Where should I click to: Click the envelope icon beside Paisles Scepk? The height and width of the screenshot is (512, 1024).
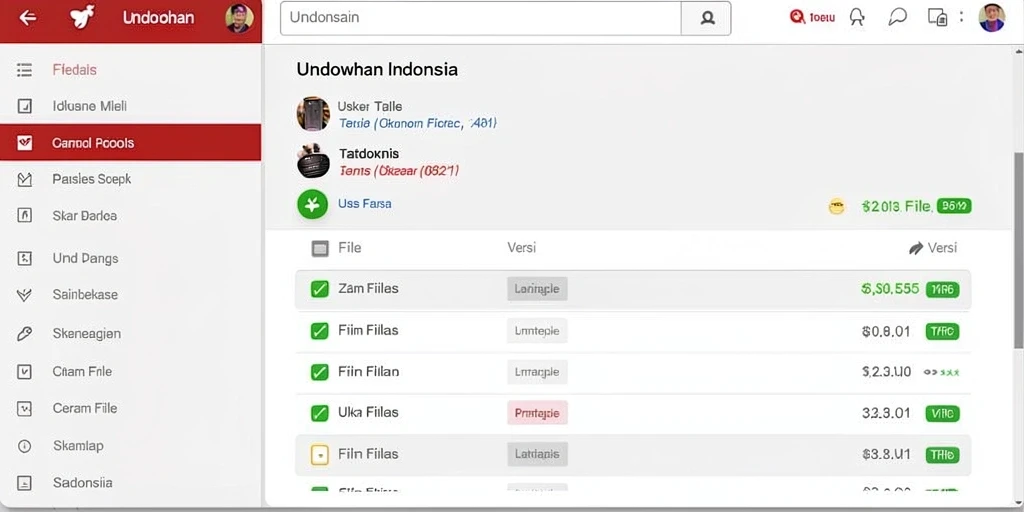[x=24, y=180]
